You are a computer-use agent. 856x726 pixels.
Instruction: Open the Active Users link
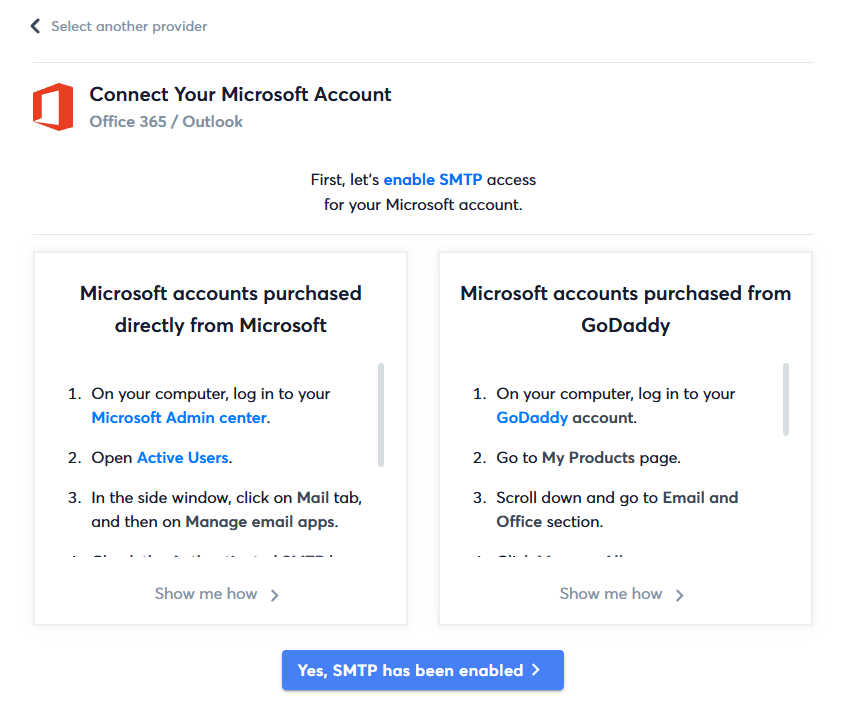coord(183,458)
